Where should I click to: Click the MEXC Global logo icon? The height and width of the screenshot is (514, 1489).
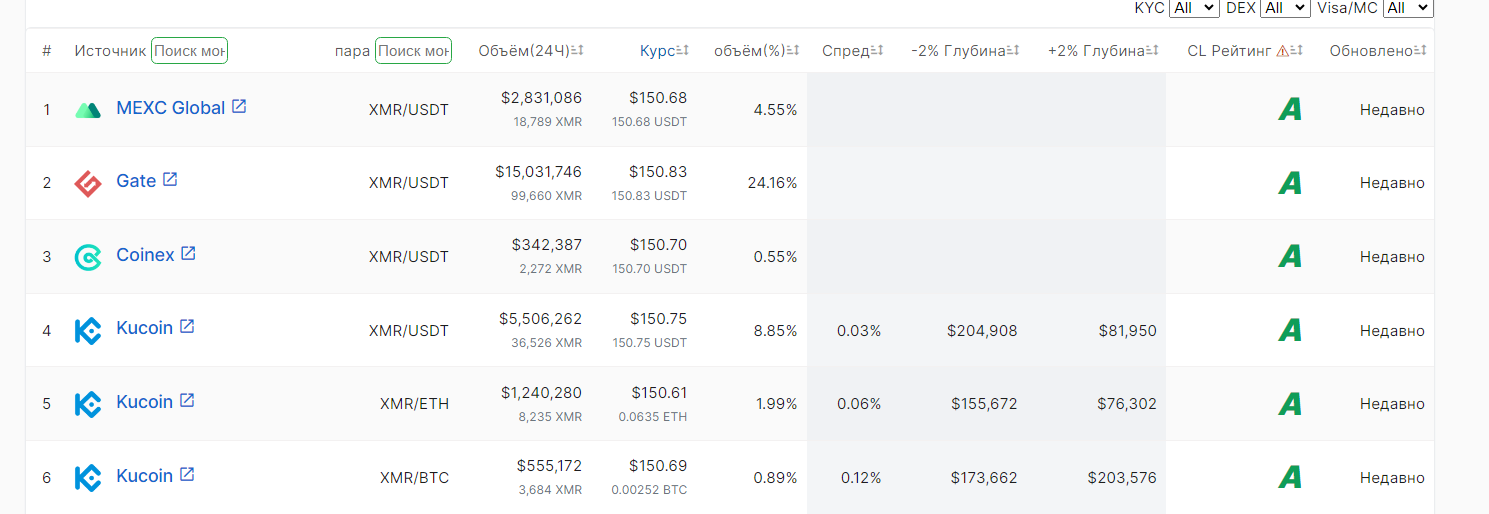(x=88, y=110)
